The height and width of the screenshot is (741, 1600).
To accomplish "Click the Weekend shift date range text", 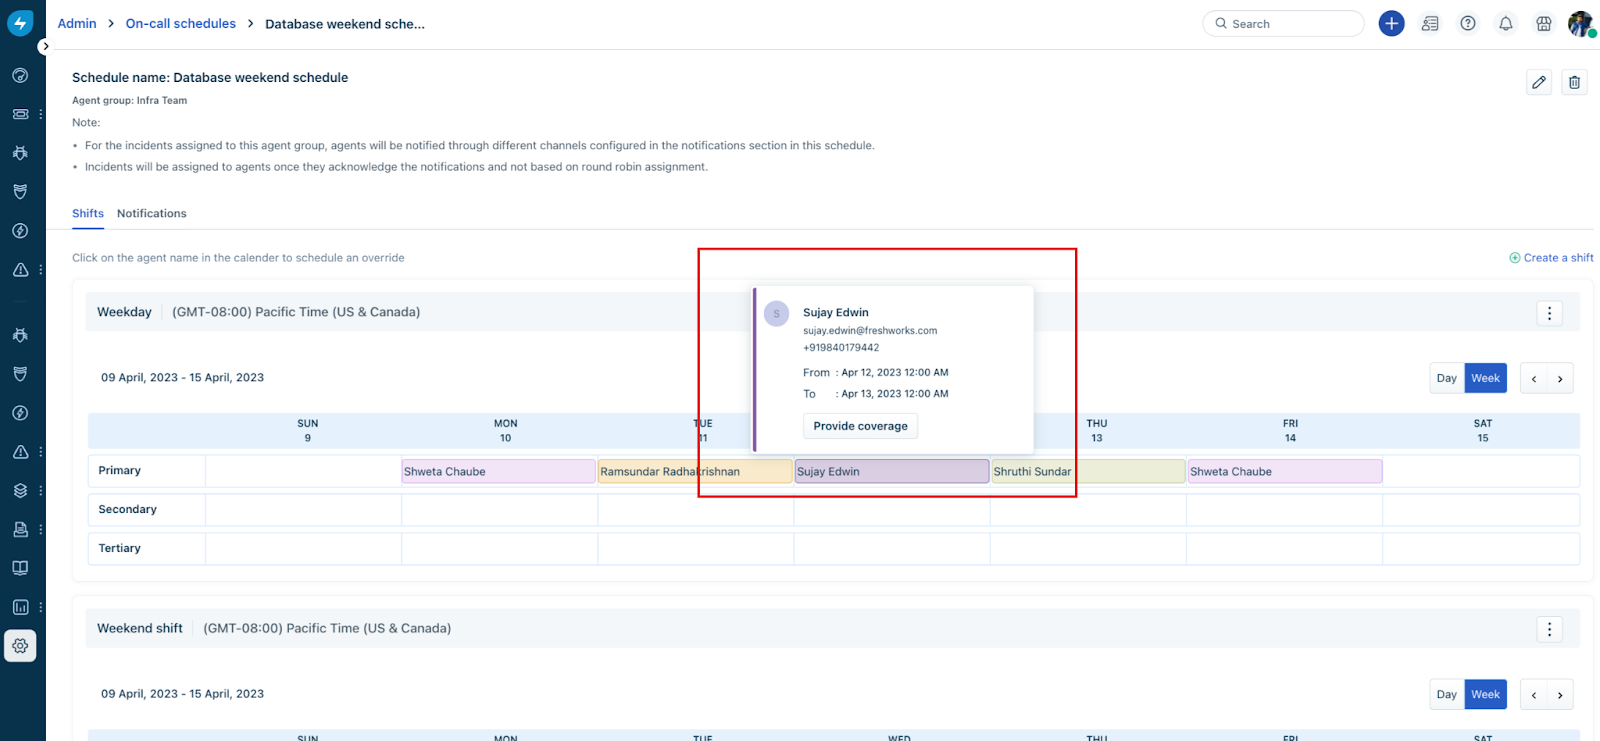I will 182,693.
